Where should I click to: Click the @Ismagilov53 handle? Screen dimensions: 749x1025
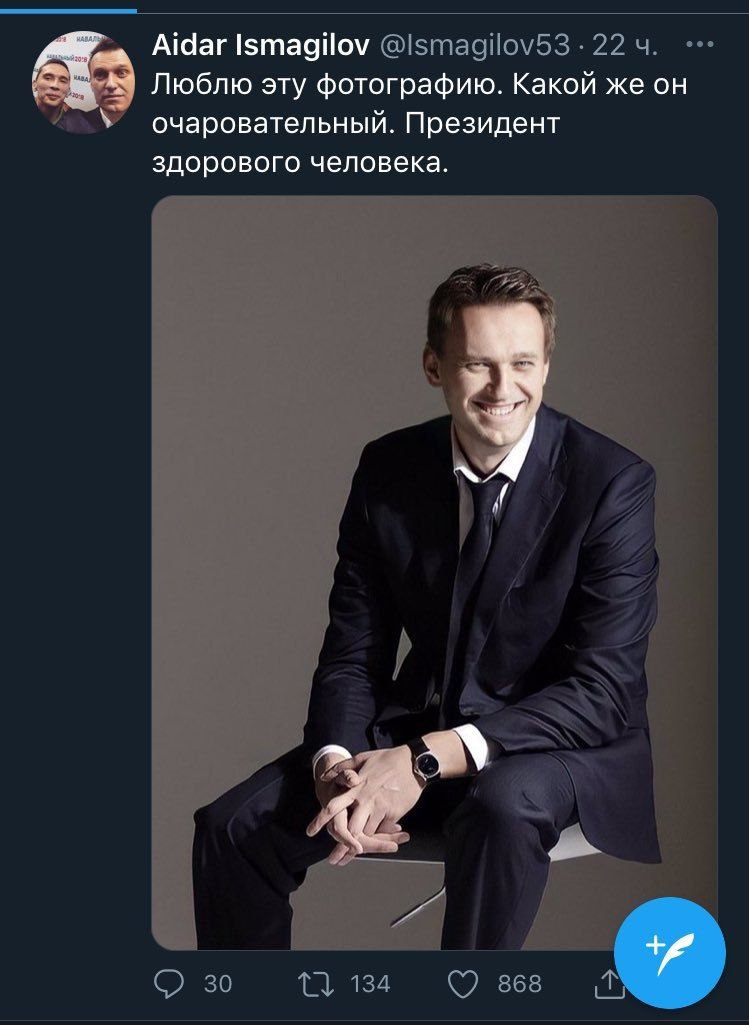point(475,45)
